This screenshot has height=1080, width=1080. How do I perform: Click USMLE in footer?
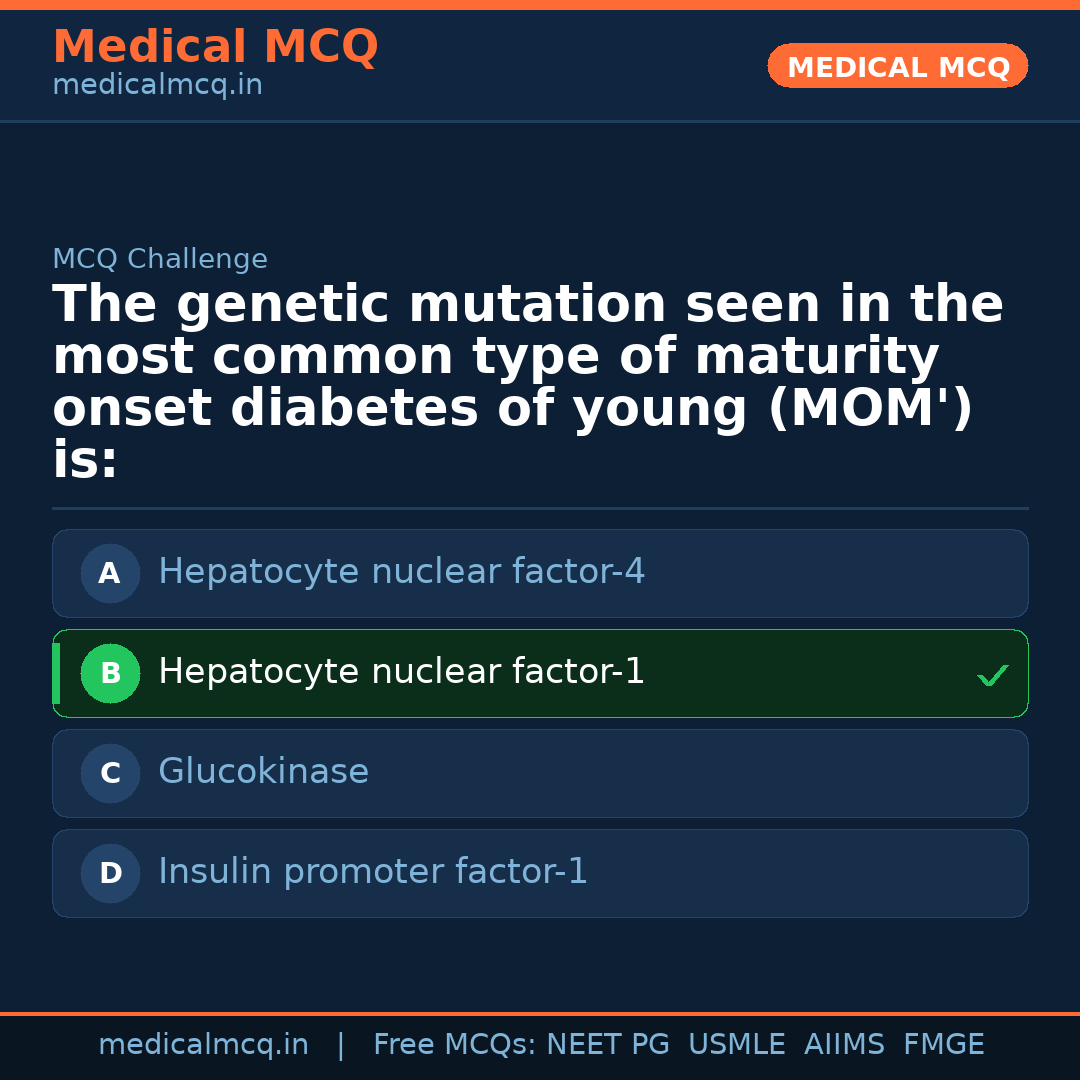[736, 1045]
